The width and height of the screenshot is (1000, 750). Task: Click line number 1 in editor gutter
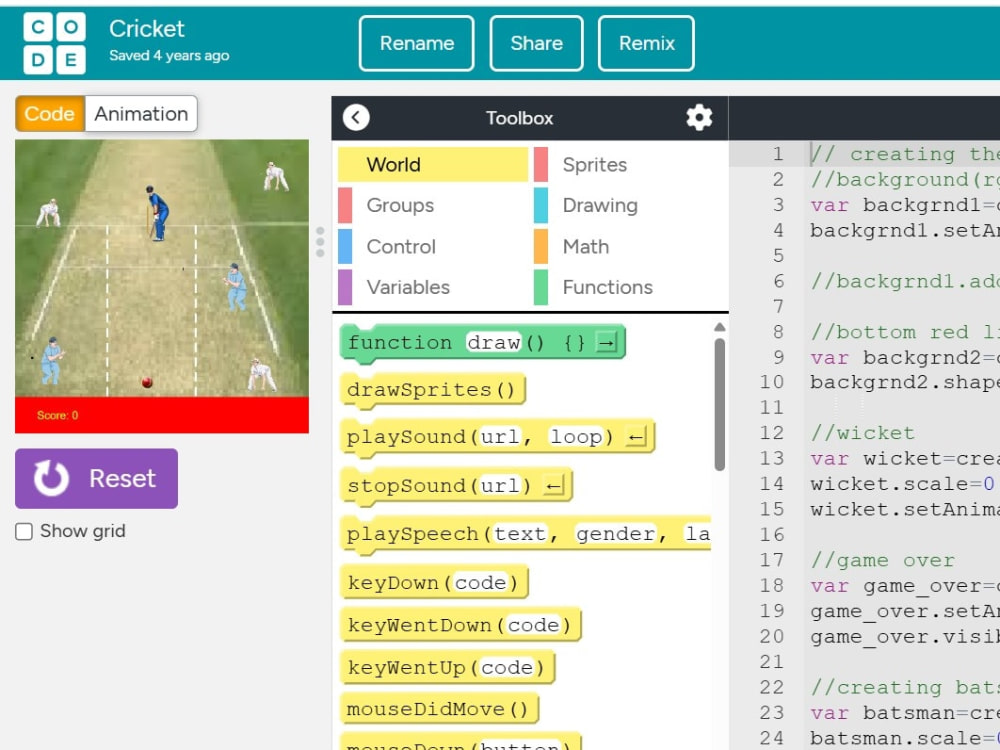pyautogui.click(x=777, y=154)
